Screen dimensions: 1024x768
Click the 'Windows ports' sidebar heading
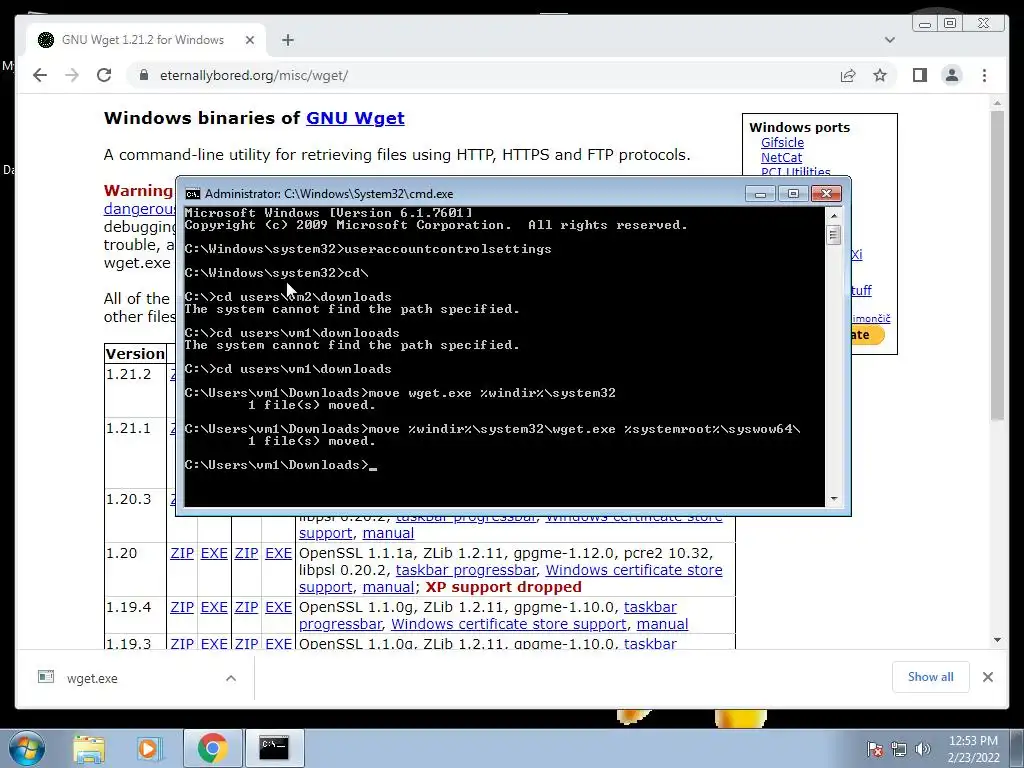(x=799, y=127)
